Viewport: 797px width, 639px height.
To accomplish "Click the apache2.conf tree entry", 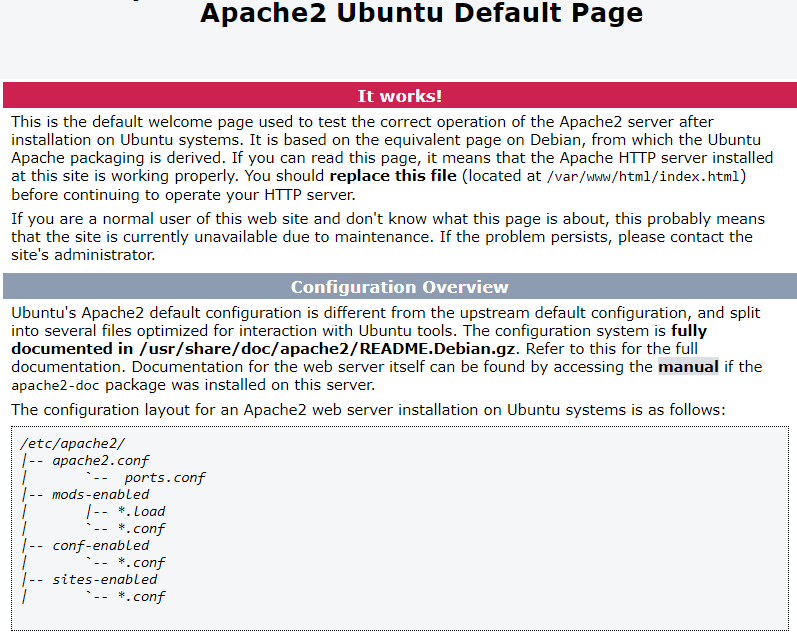I will [x=101, y=461].
